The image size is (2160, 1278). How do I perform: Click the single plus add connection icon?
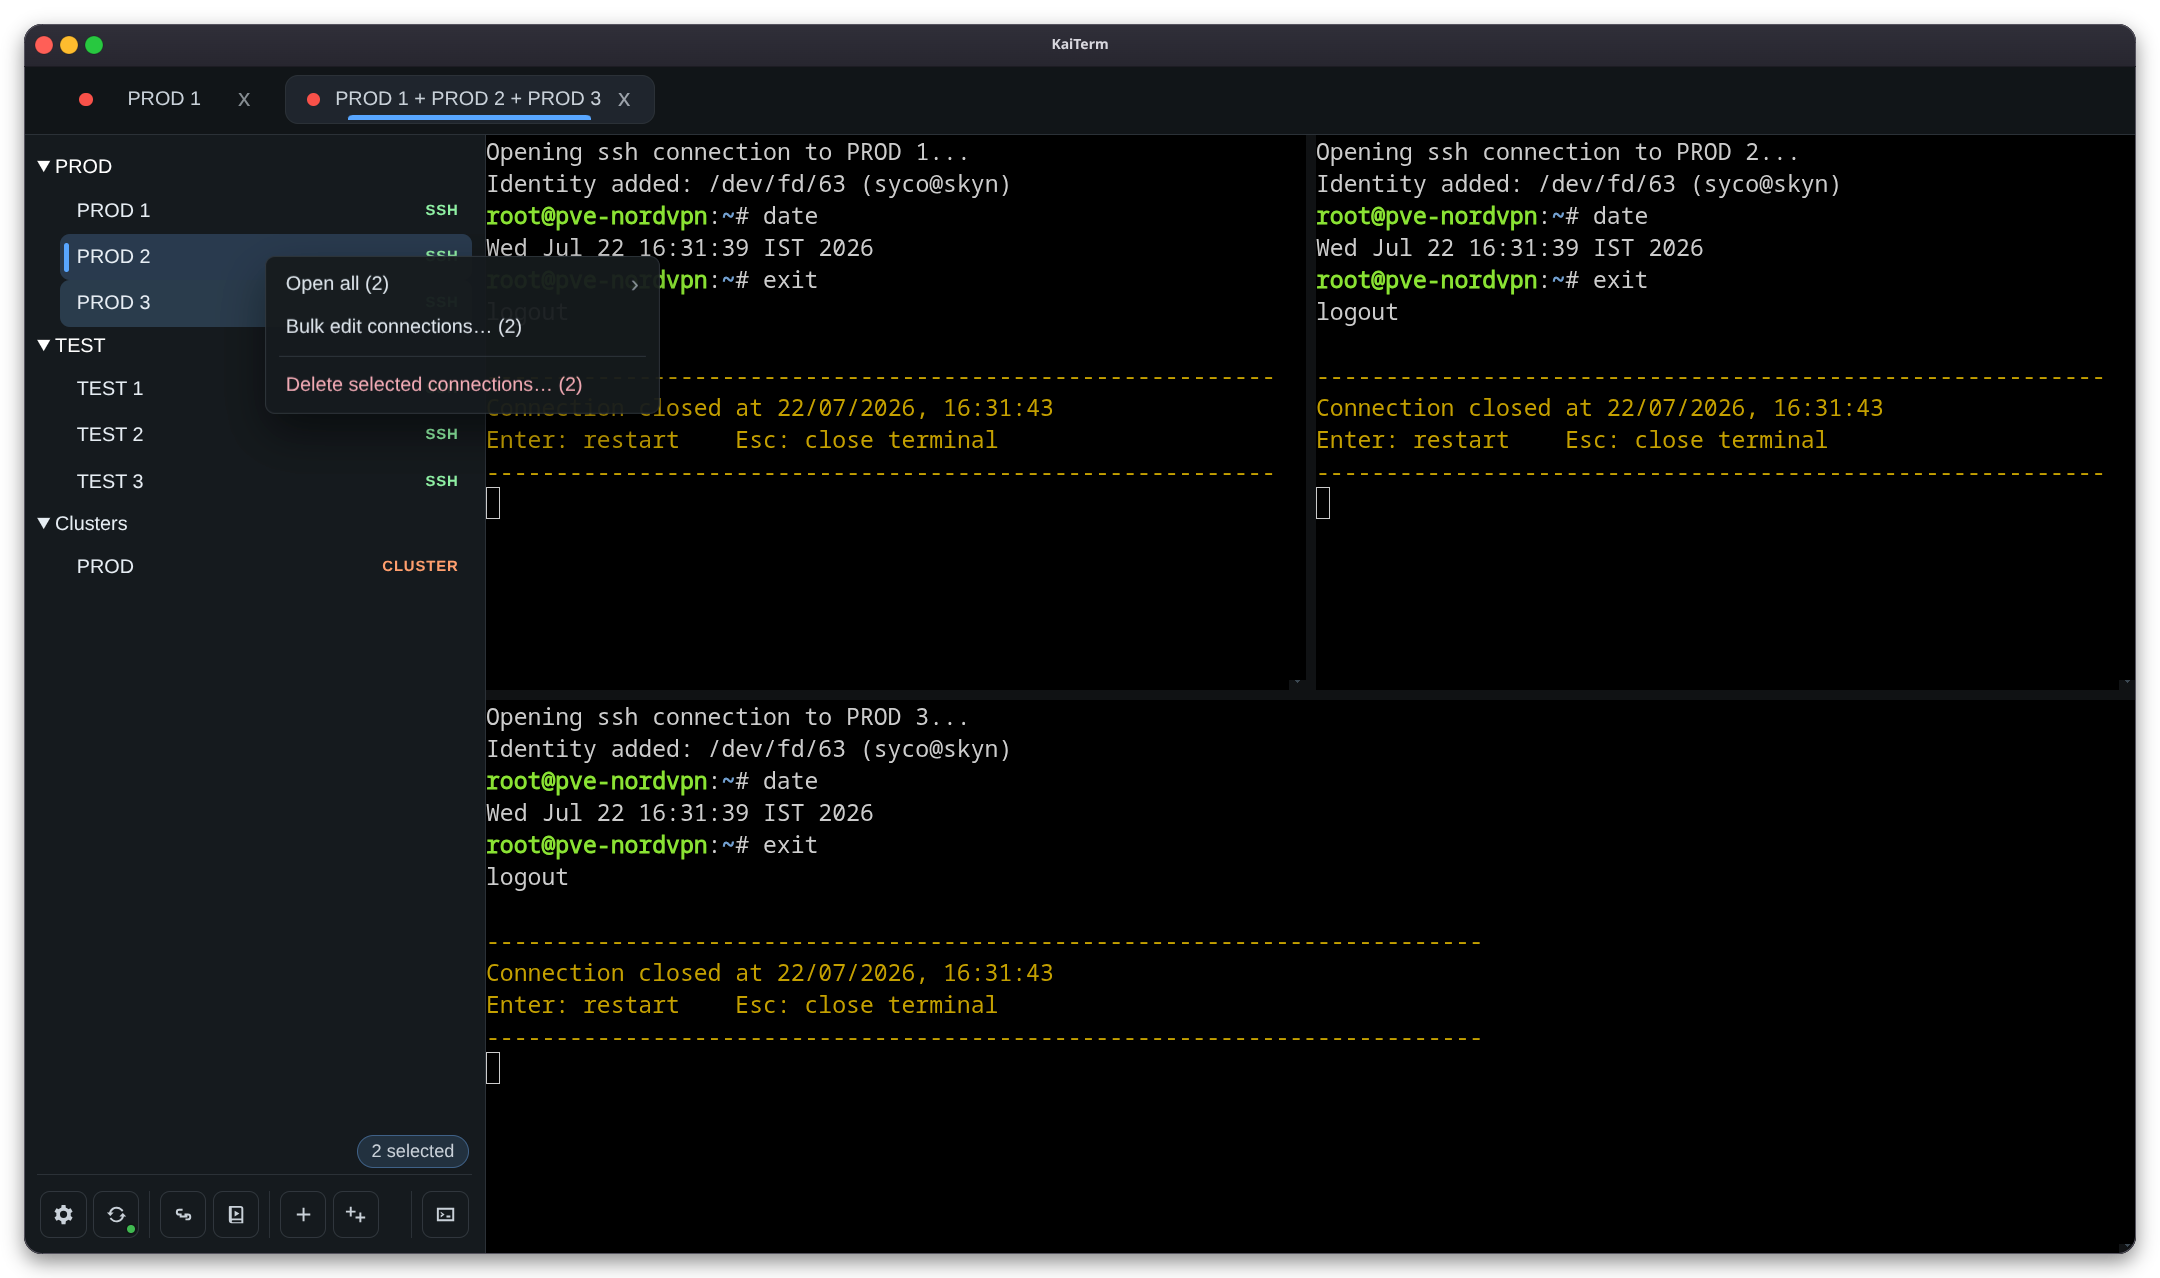pos(303,1214)
